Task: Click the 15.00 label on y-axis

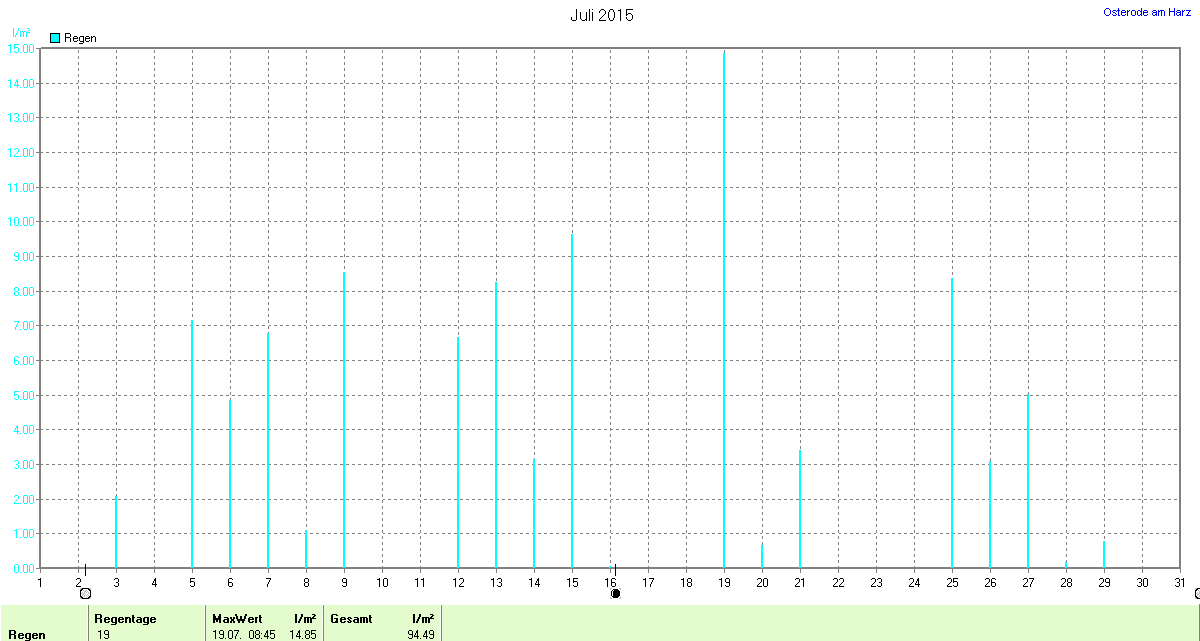Action: click(x=21, y=48)
